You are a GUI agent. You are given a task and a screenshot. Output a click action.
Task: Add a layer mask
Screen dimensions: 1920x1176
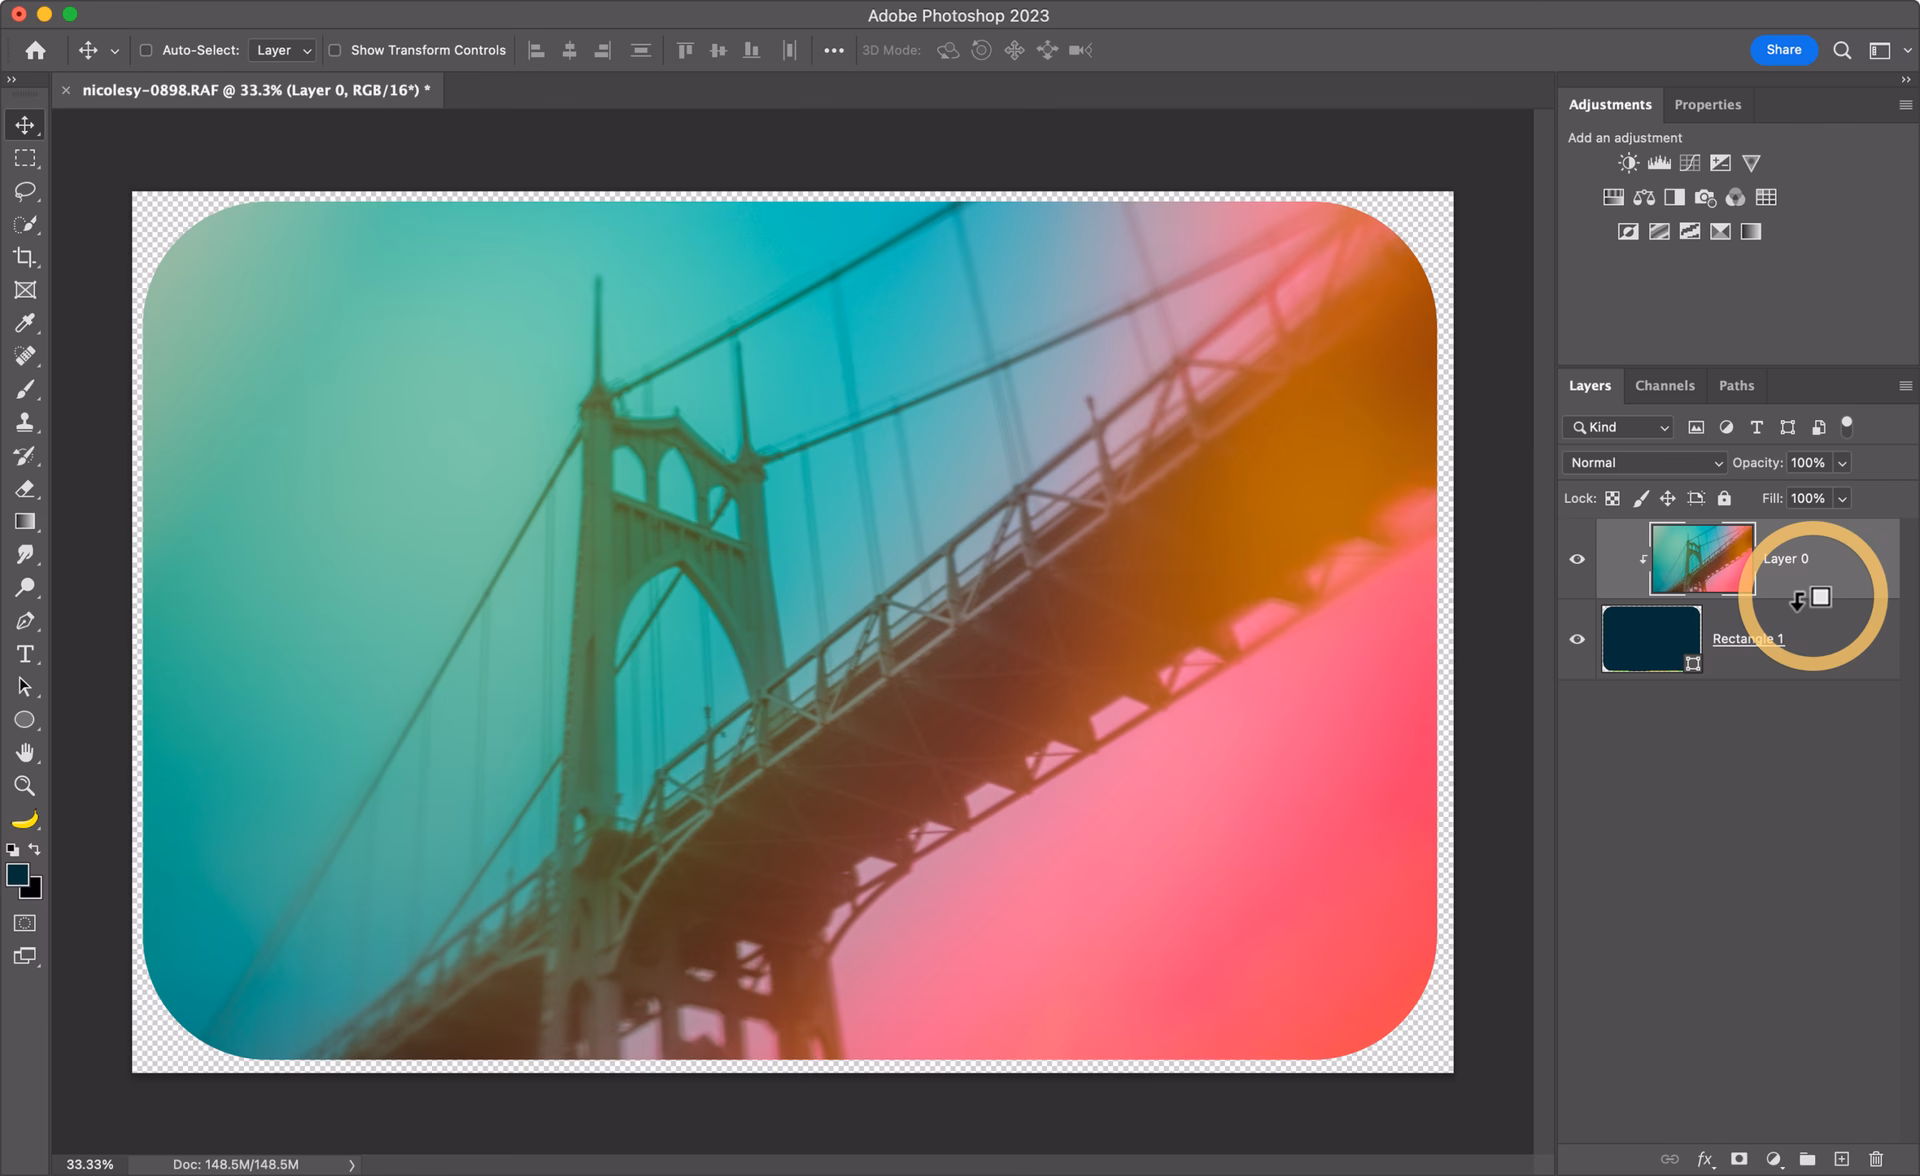tap(1741, 1156)
